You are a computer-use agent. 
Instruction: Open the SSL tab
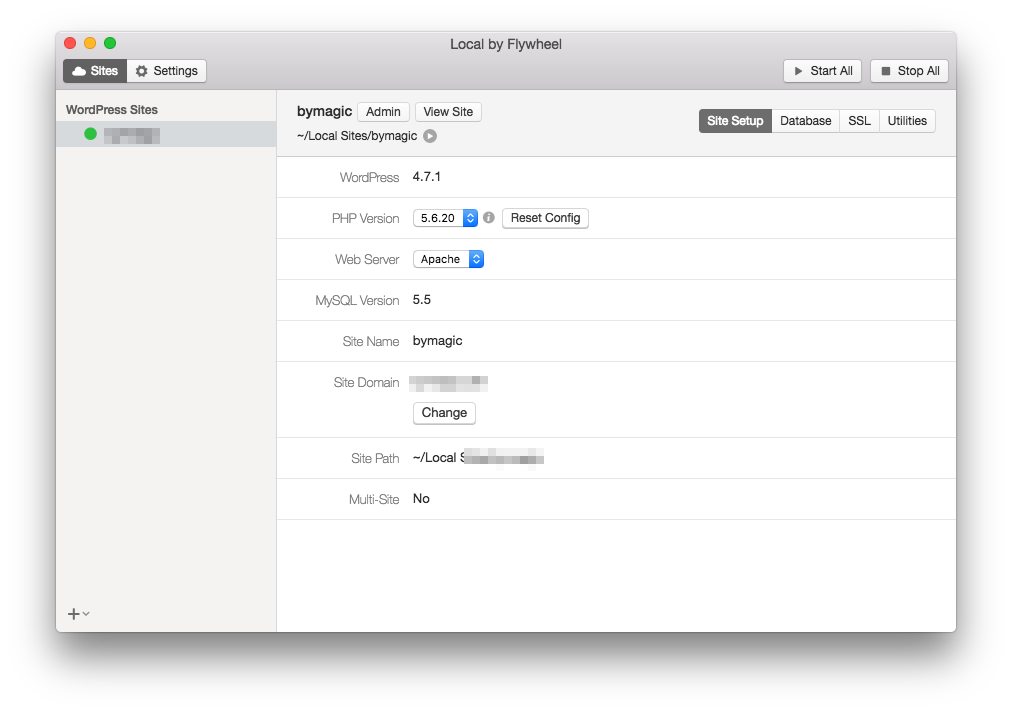click(x=859, y=121)
